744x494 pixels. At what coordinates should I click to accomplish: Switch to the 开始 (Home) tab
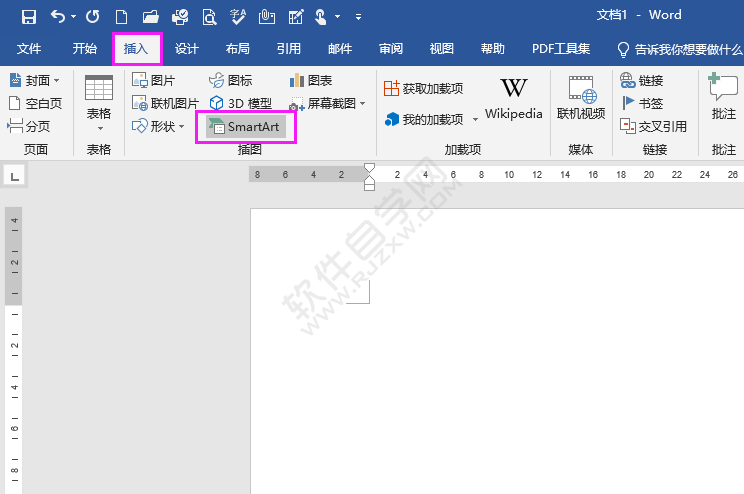84,49
